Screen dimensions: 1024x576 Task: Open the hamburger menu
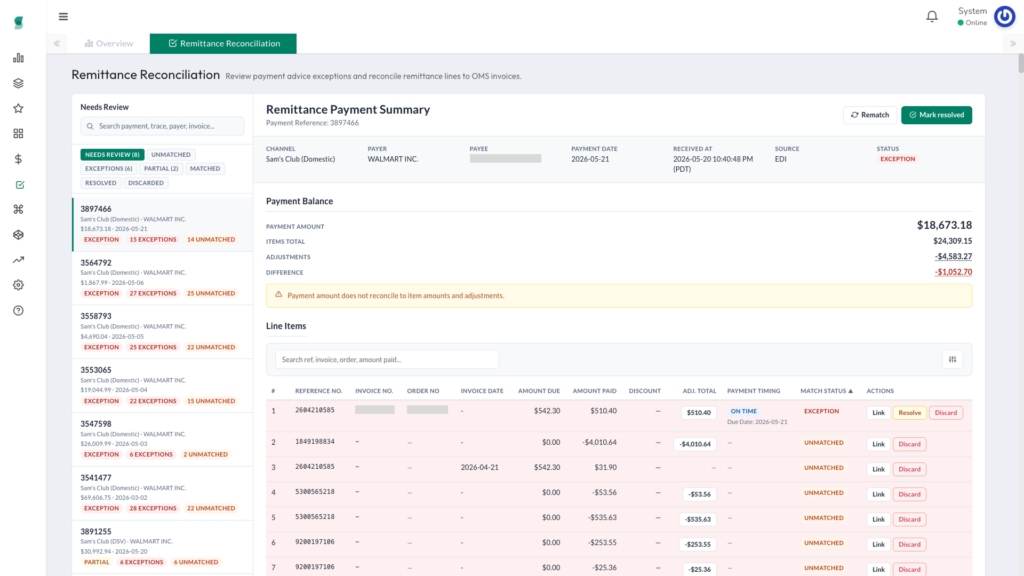click(63, 16)
